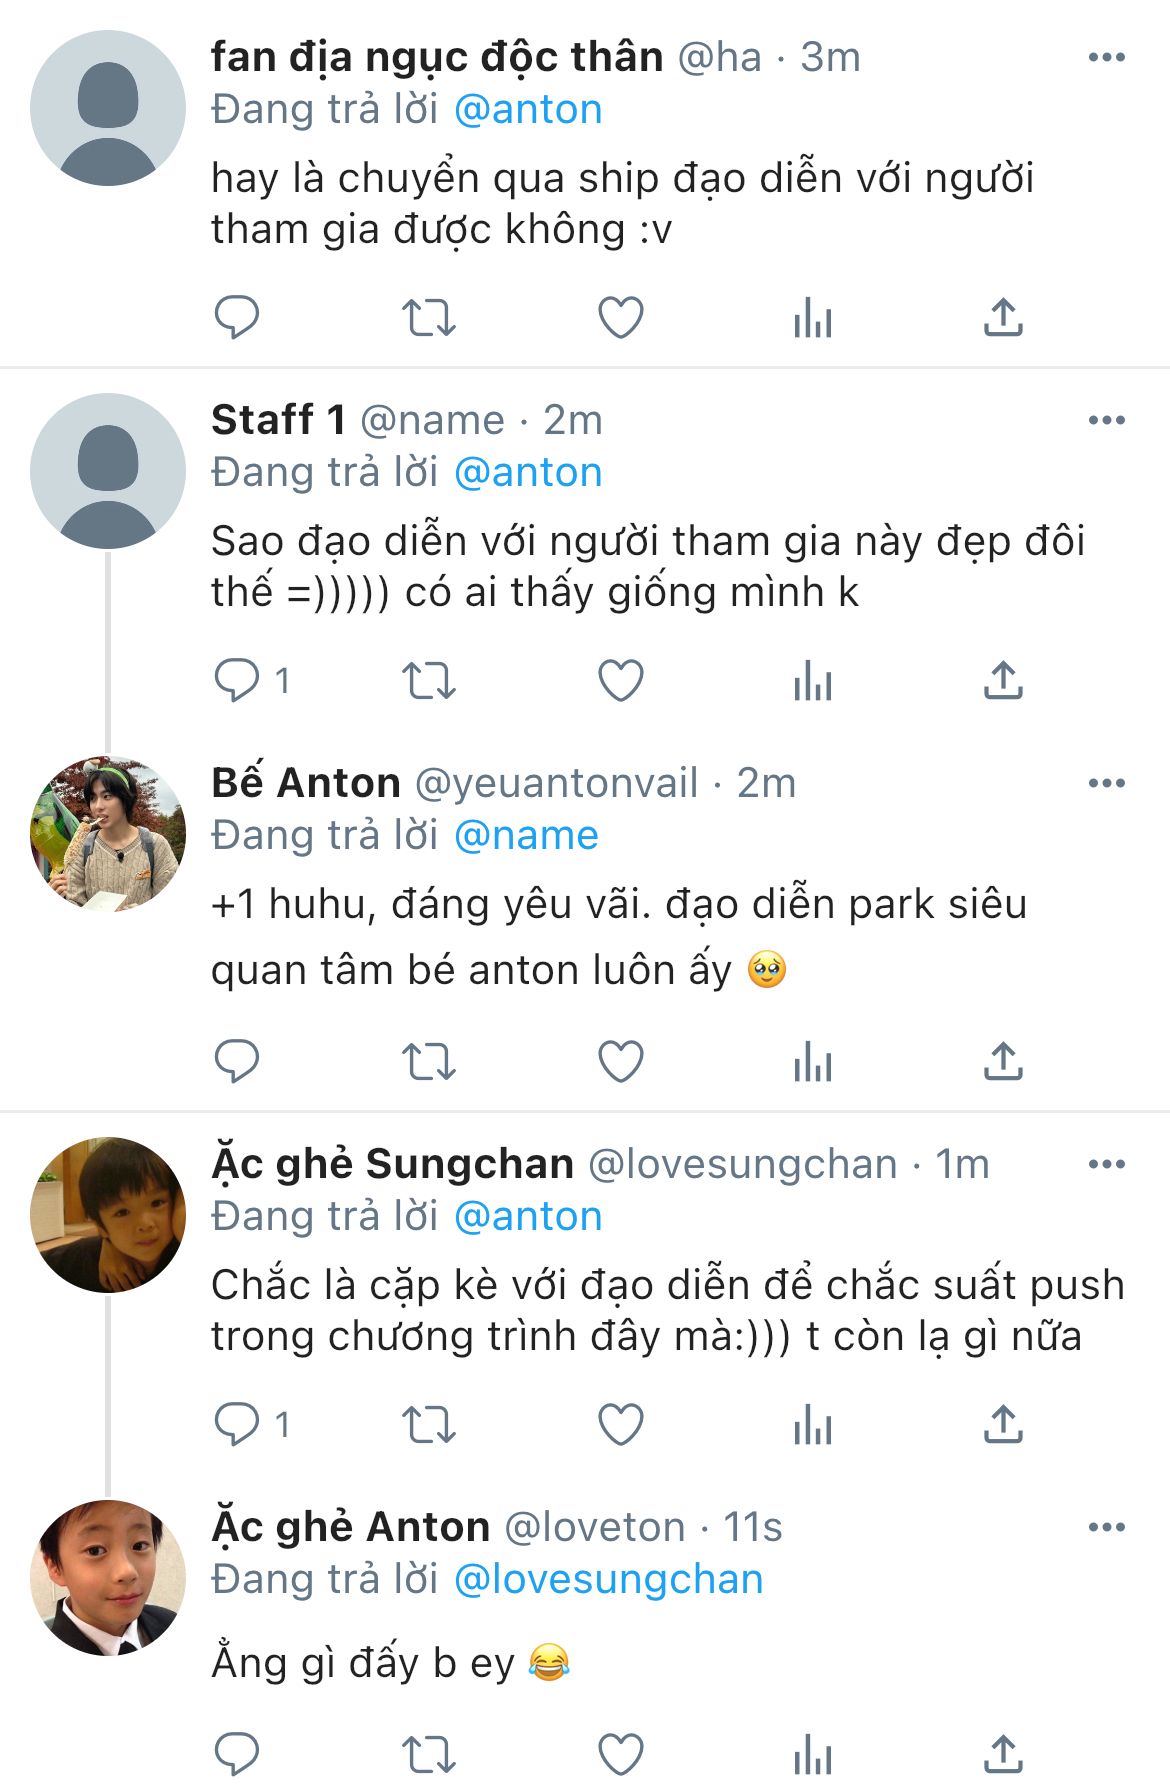
Task: Reply to fan địa ngục độc thân's tweet
Action: pos(237,318)
